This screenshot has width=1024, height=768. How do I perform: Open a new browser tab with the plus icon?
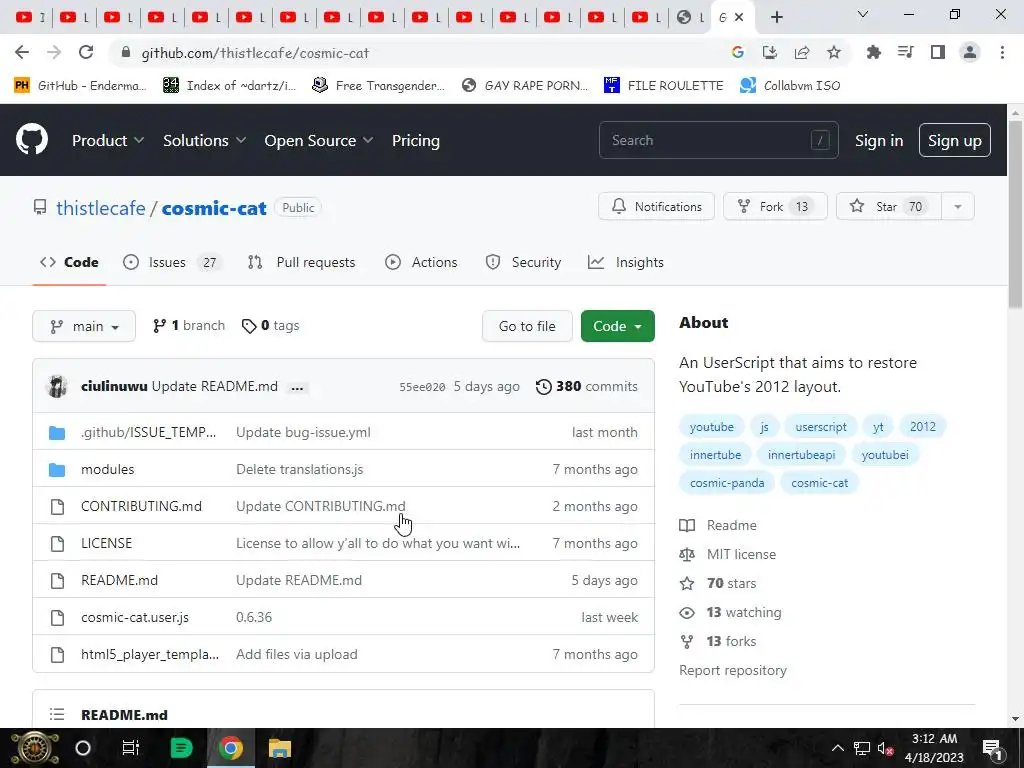coord(776,18)
